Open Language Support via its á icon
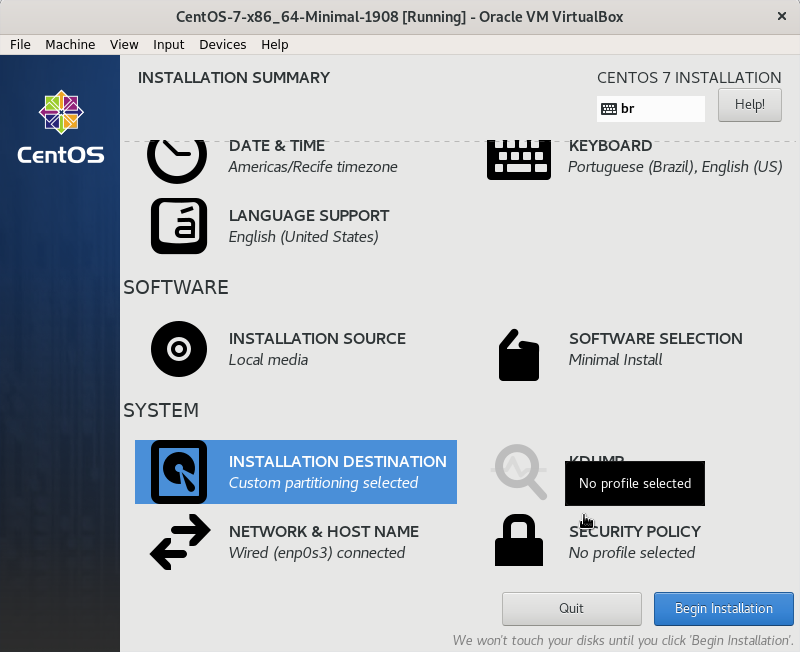 pyautogui.click(x=179, y=226)
